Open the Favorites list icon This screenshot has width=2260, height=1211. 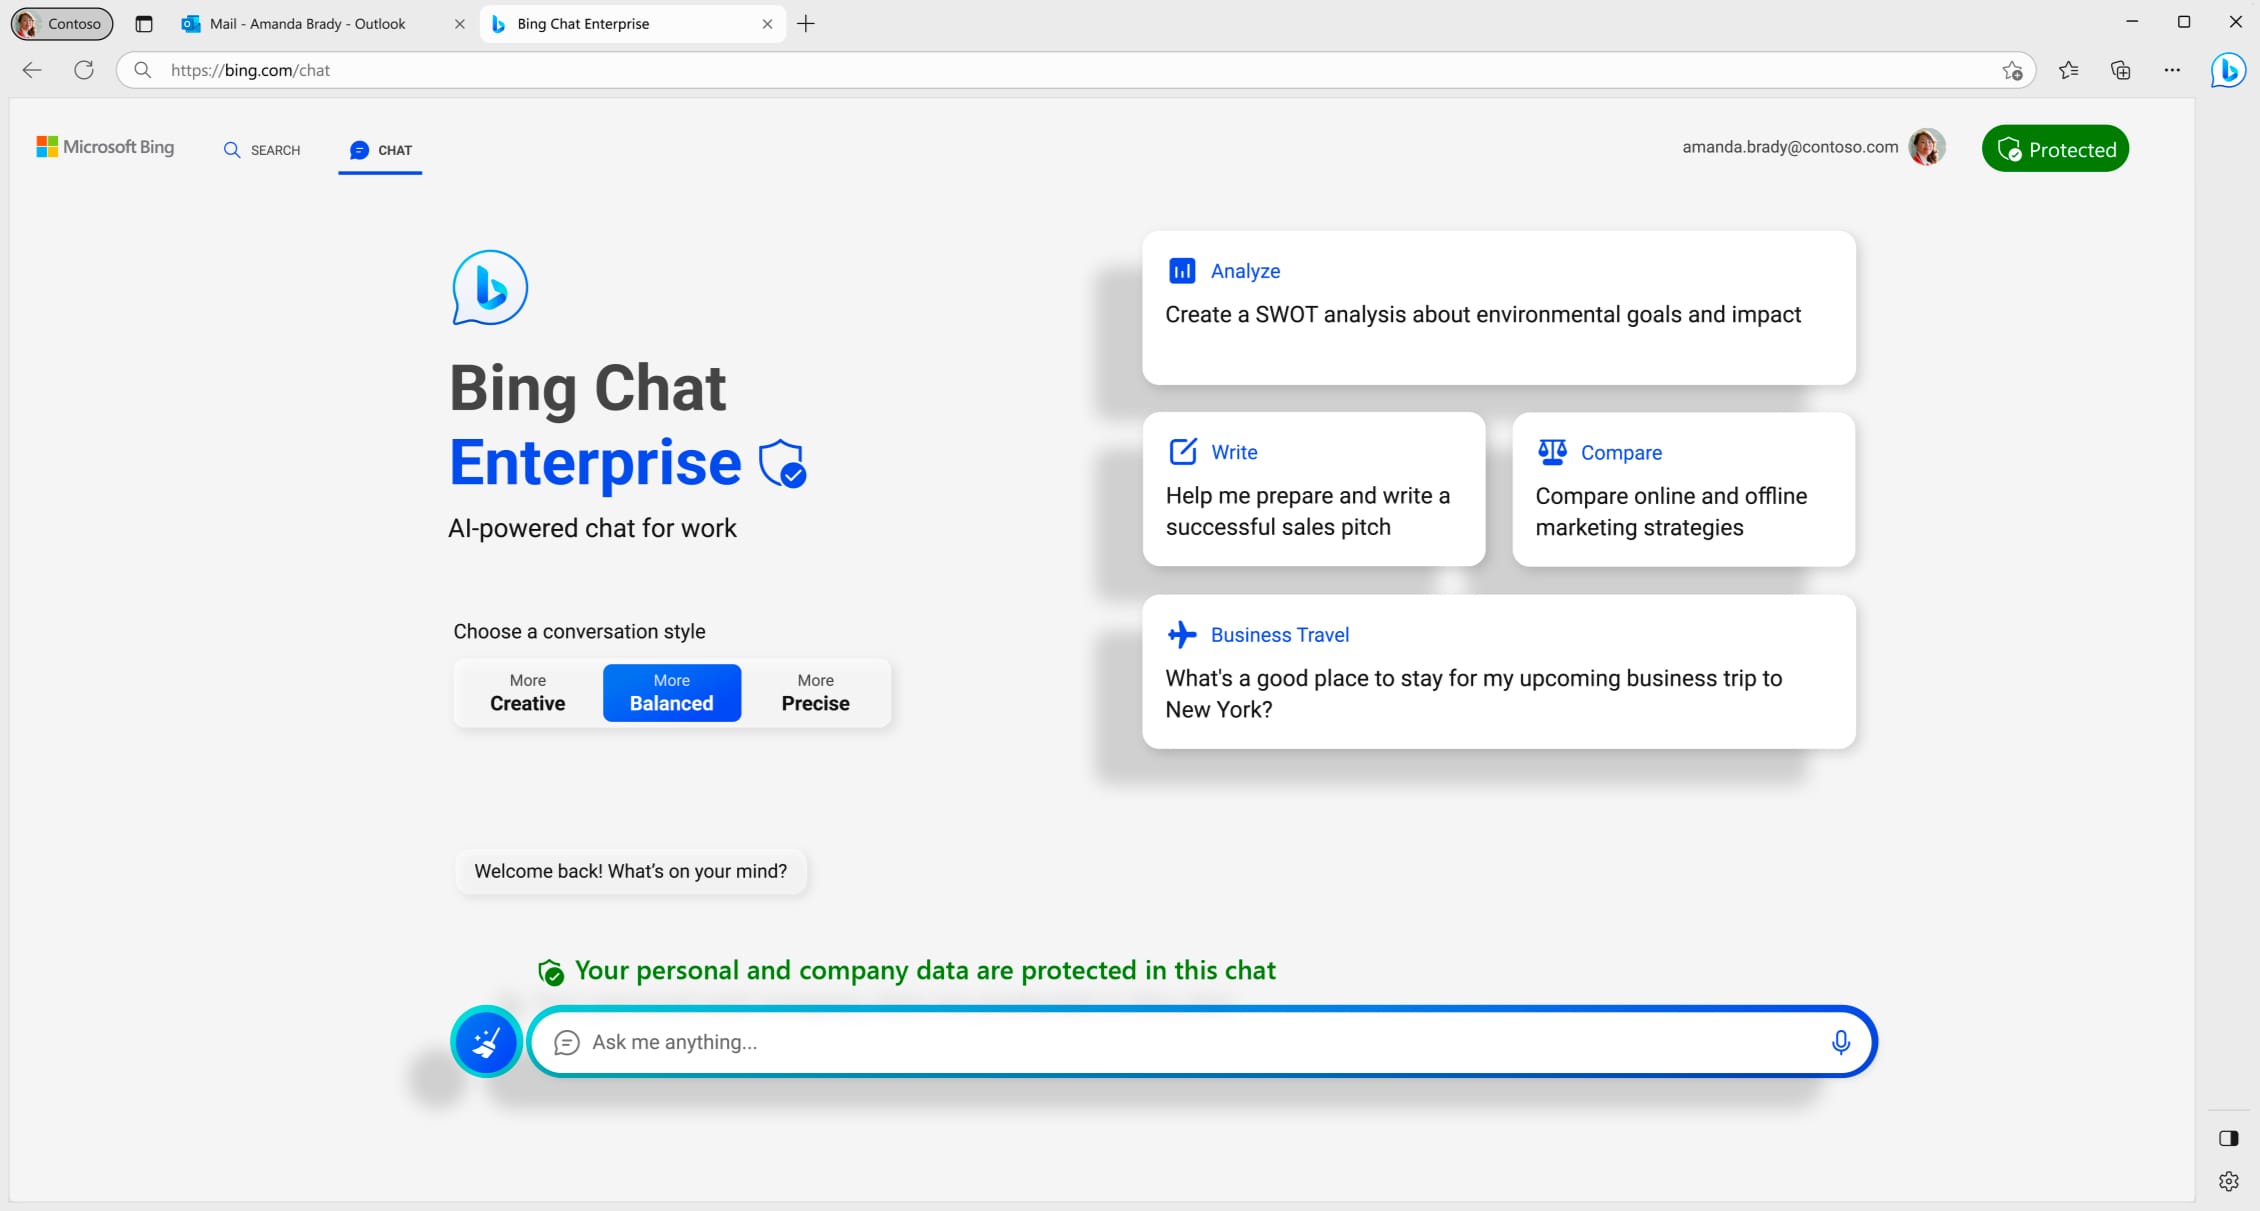(2069, 70)
